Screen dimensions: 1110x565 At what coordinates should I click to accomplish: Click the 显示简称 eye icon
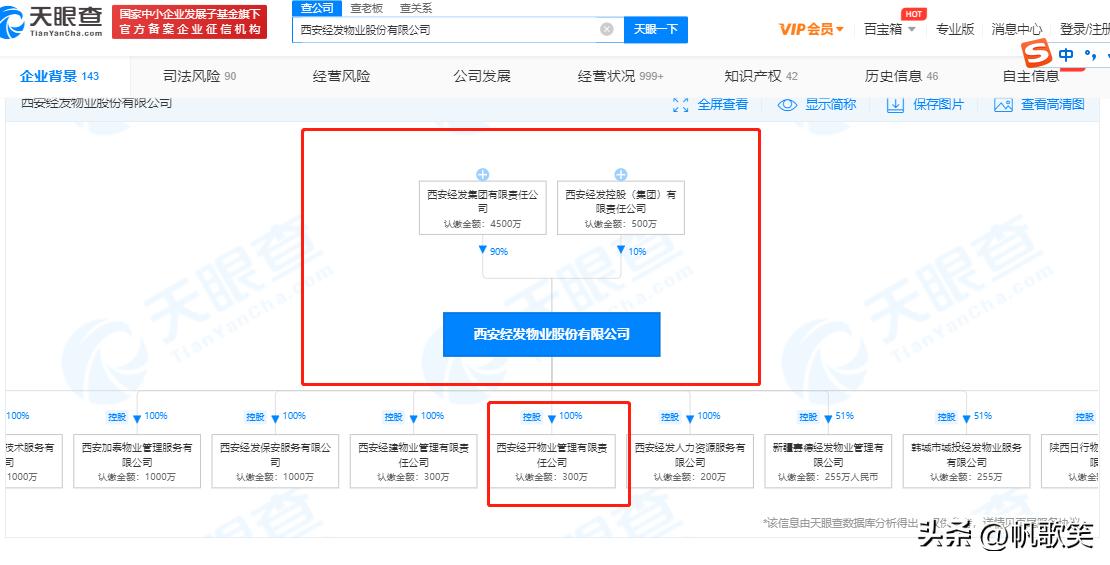pyautogui.click(x=787, y=105)
